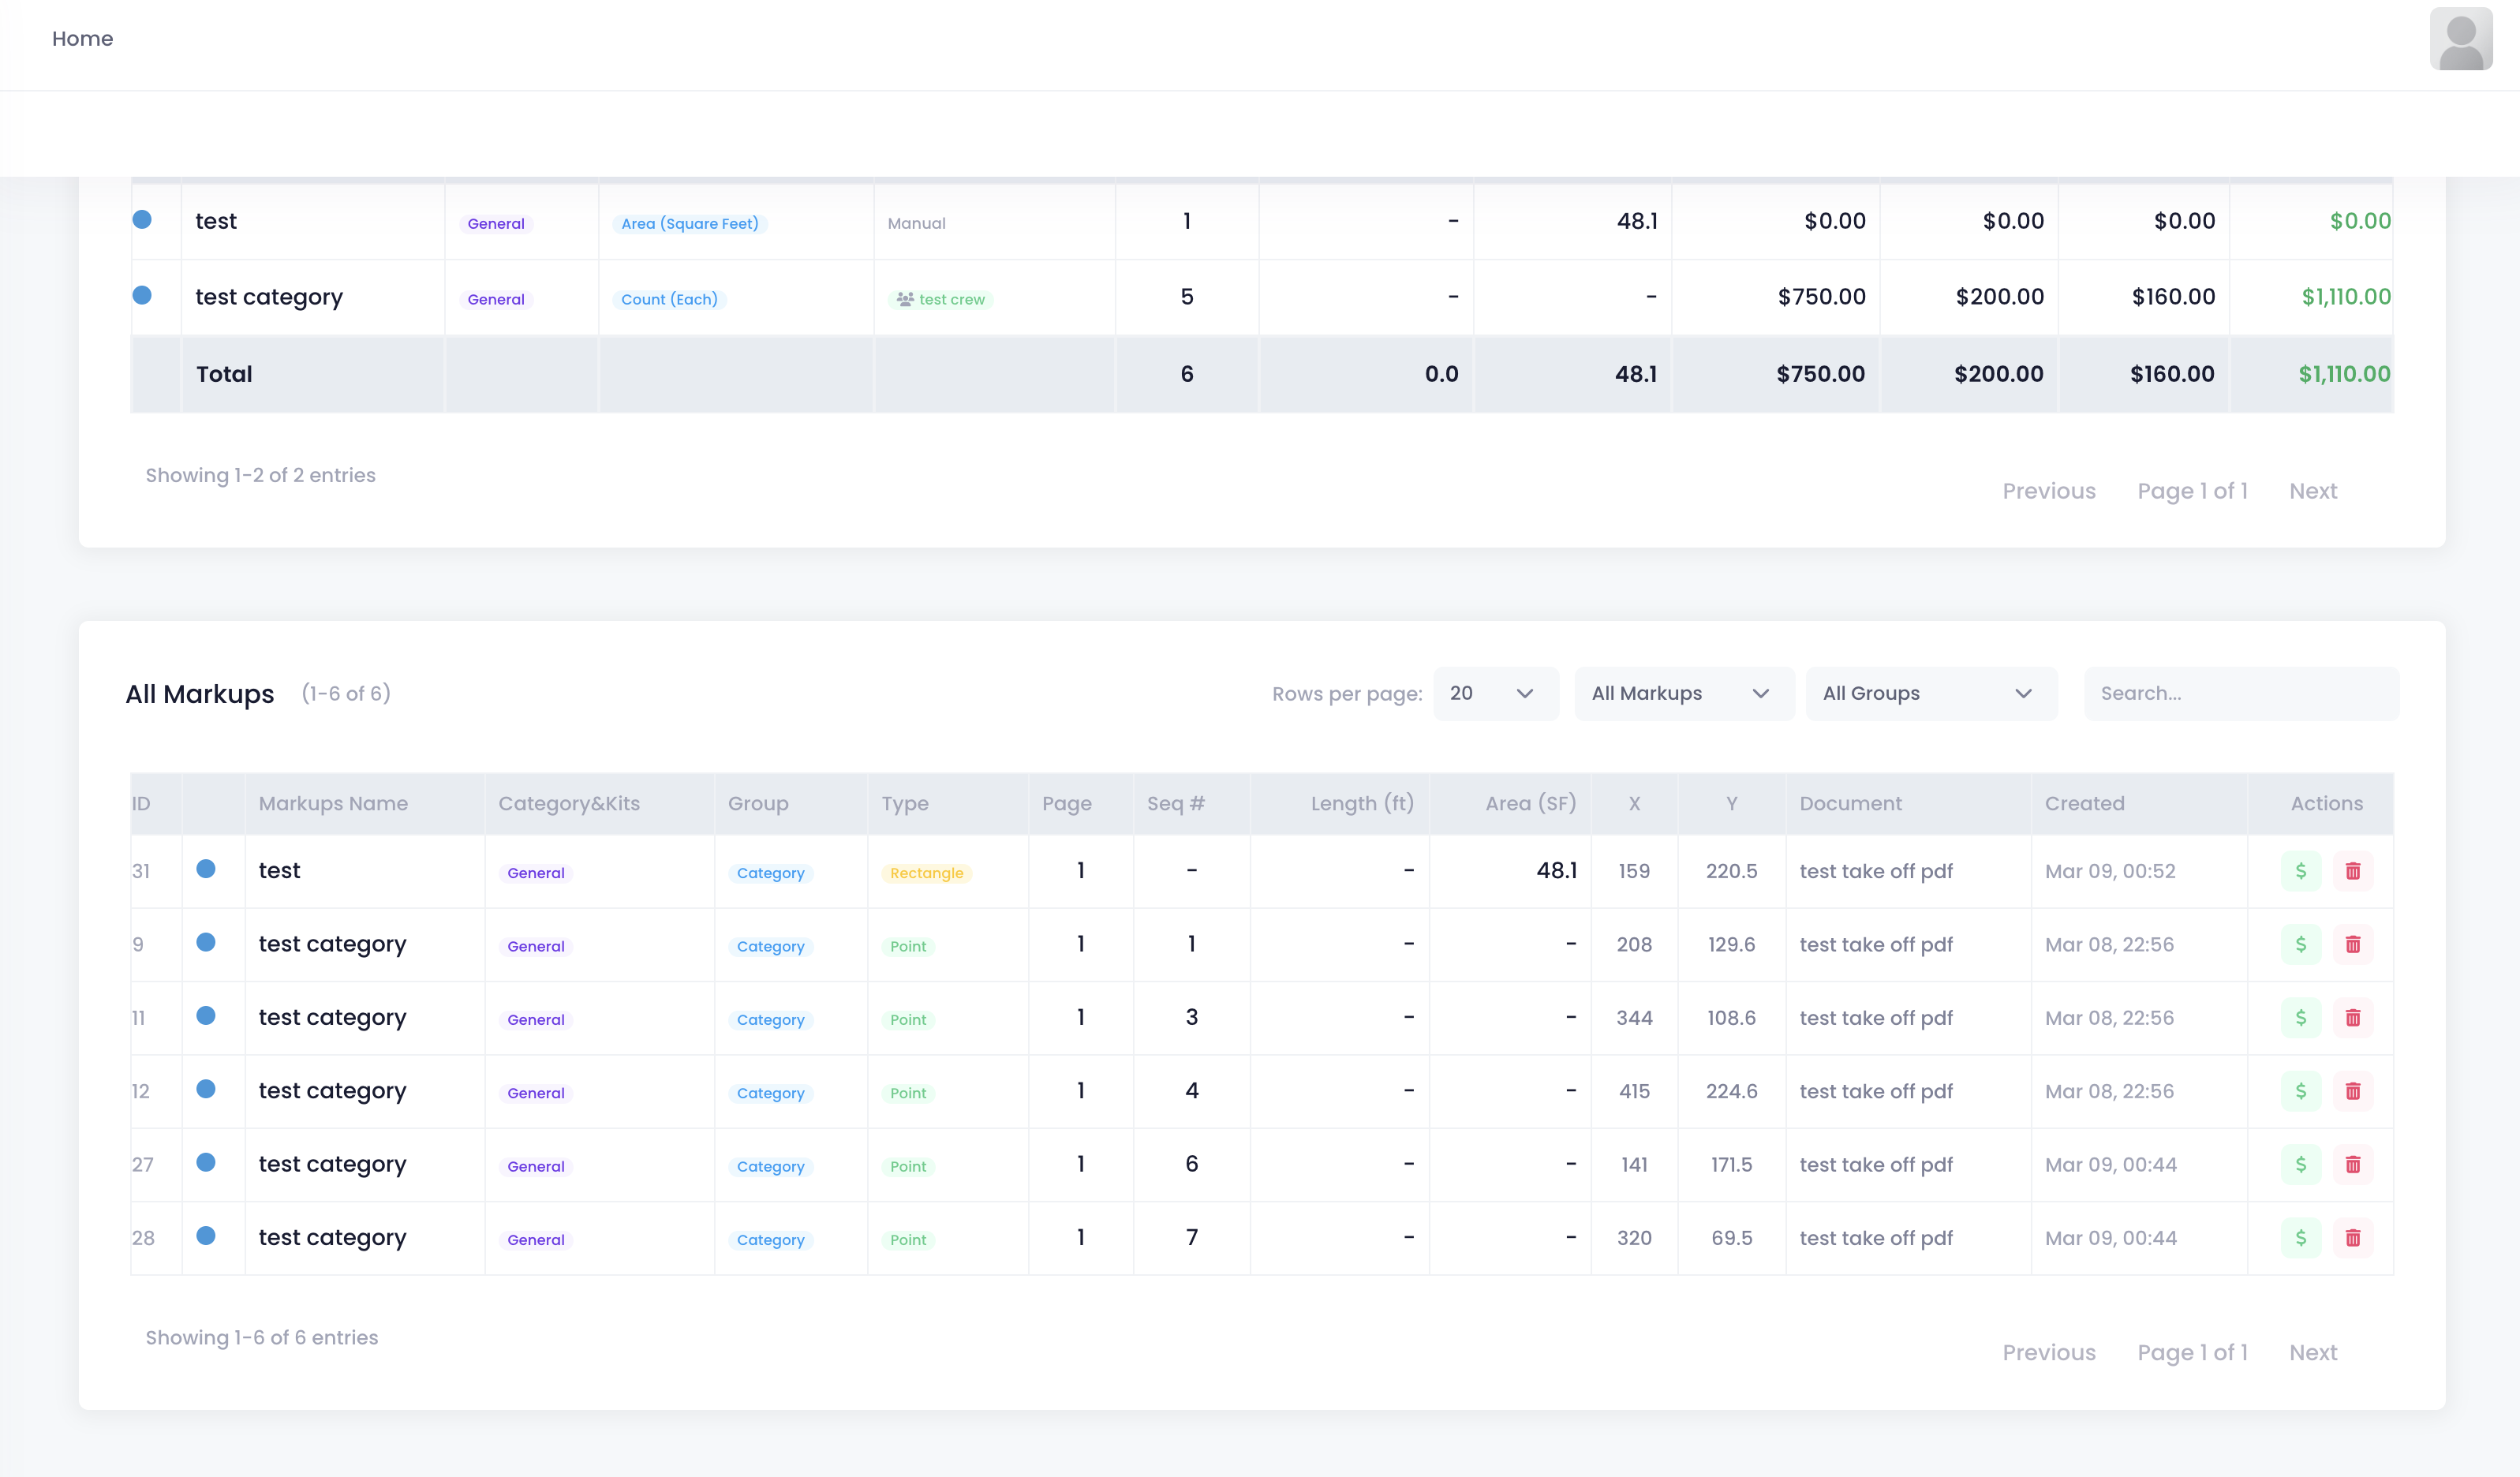
Task: Click Previous in the top summary table pagination
Action: 2048,491
